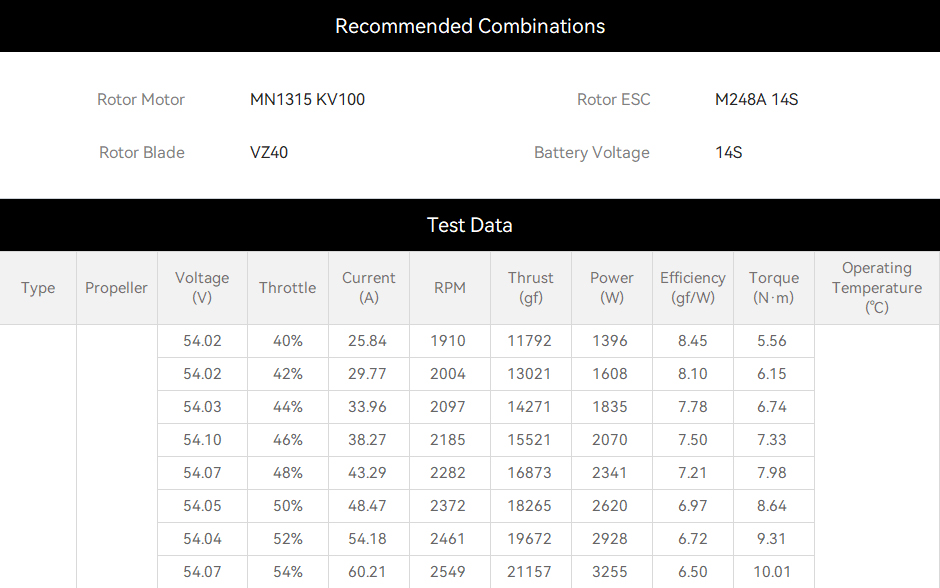Select the 3255 power cell
Screen dimensions: 940x588
tap(612, 572)
